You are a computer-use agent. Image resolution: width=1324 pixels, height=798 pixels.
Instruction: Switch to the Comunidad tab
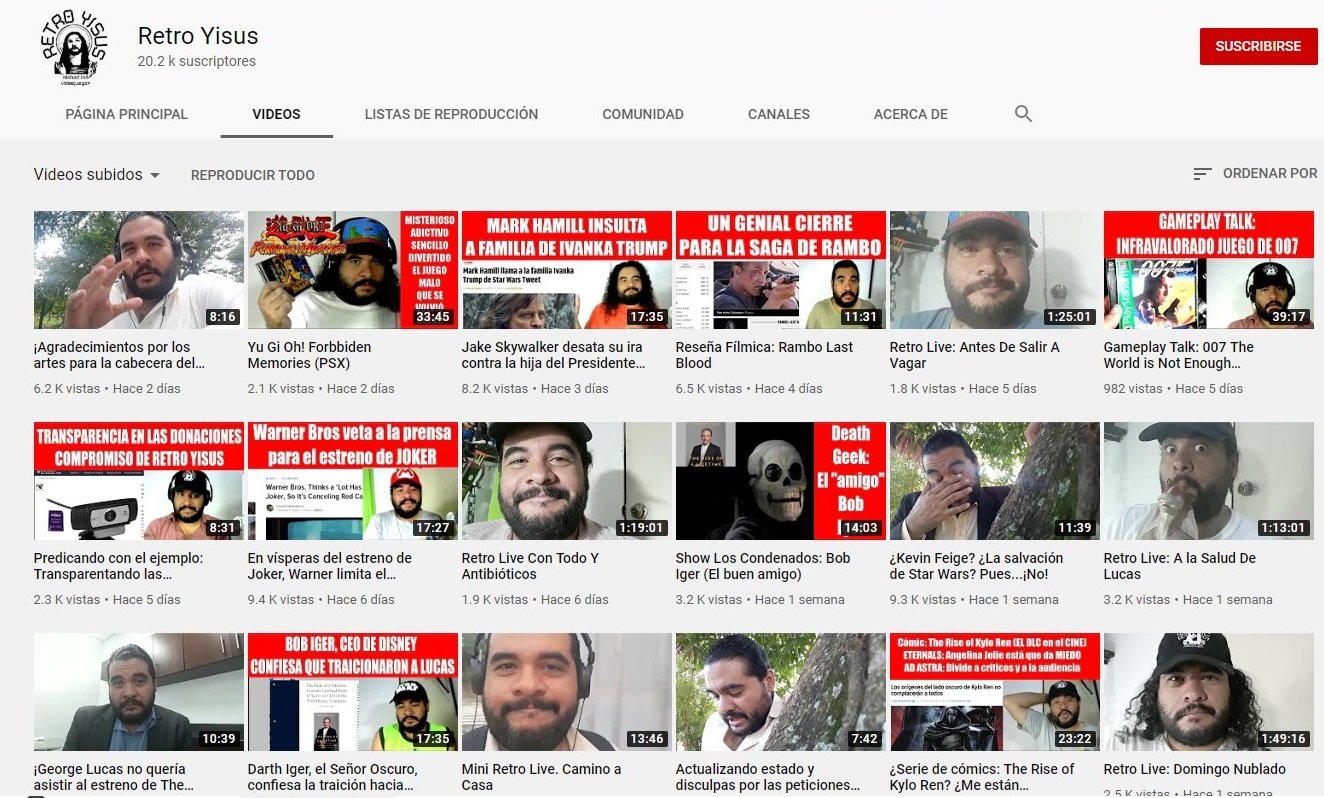coord(643,114)
